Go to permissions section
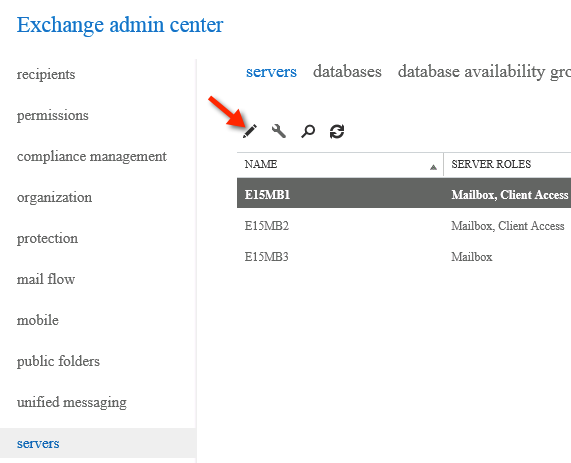571x463 pixels. click(x=52, y=115)
